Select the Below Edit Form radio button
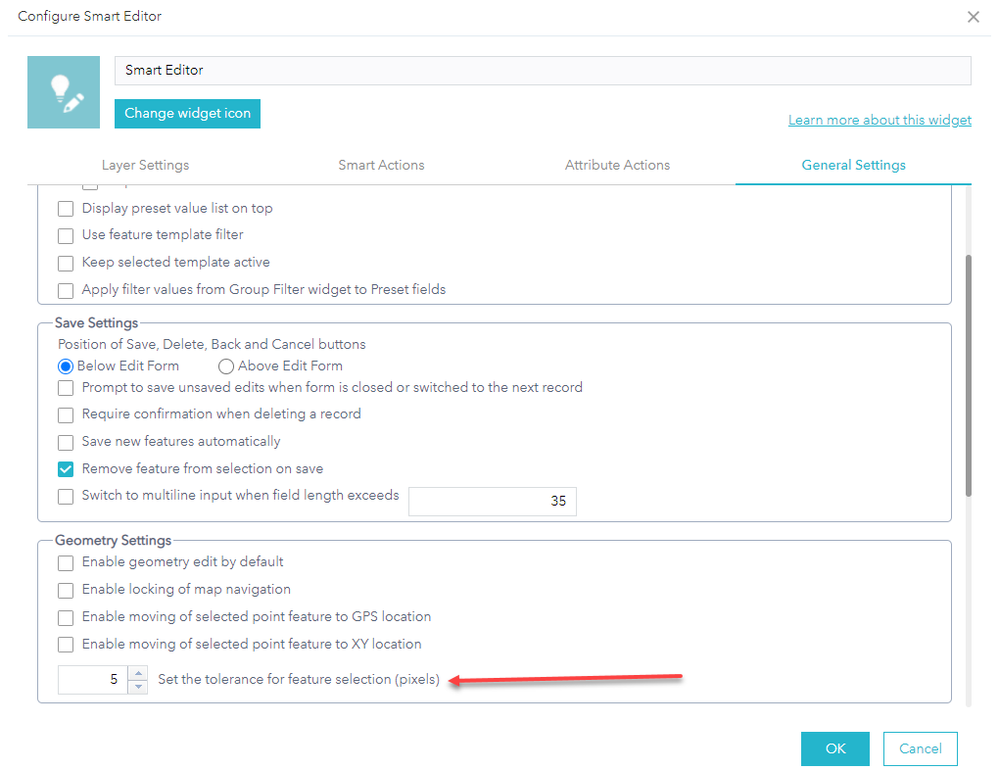This screenshot has width=999, height=779. pyautogui.click(x=65, y=366)
